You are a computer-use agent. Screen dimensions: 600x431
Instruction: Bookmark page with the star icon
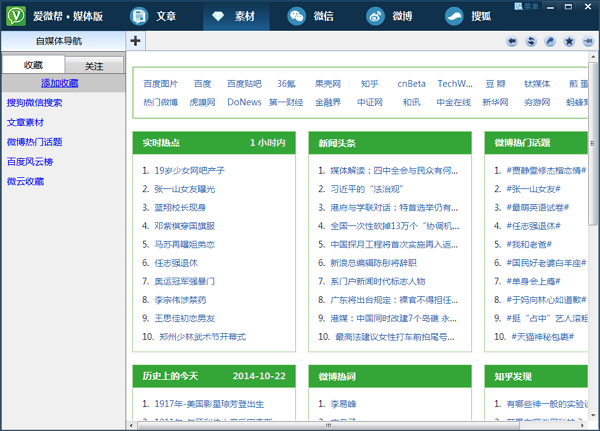[569, 41]
